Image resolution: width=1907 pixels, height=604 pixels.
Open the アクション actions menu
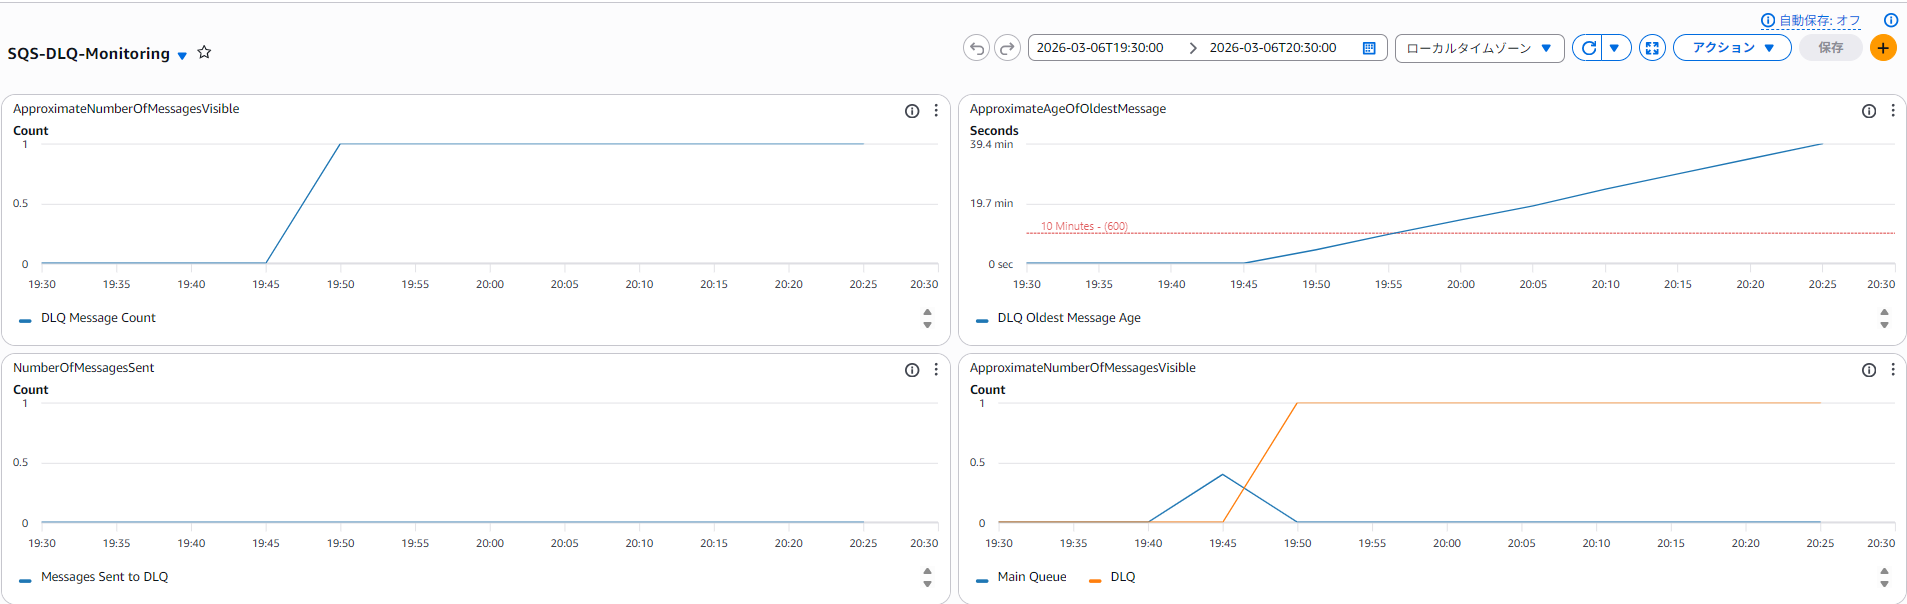1731,48
